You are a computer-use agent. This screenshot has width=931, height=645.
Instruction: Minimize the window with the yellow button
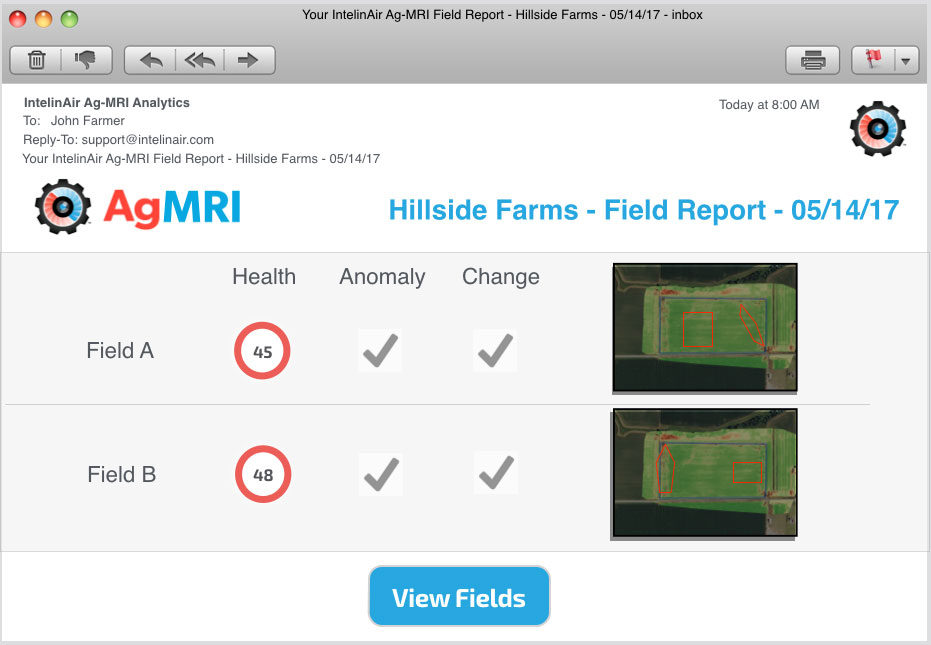coord(44,19)
